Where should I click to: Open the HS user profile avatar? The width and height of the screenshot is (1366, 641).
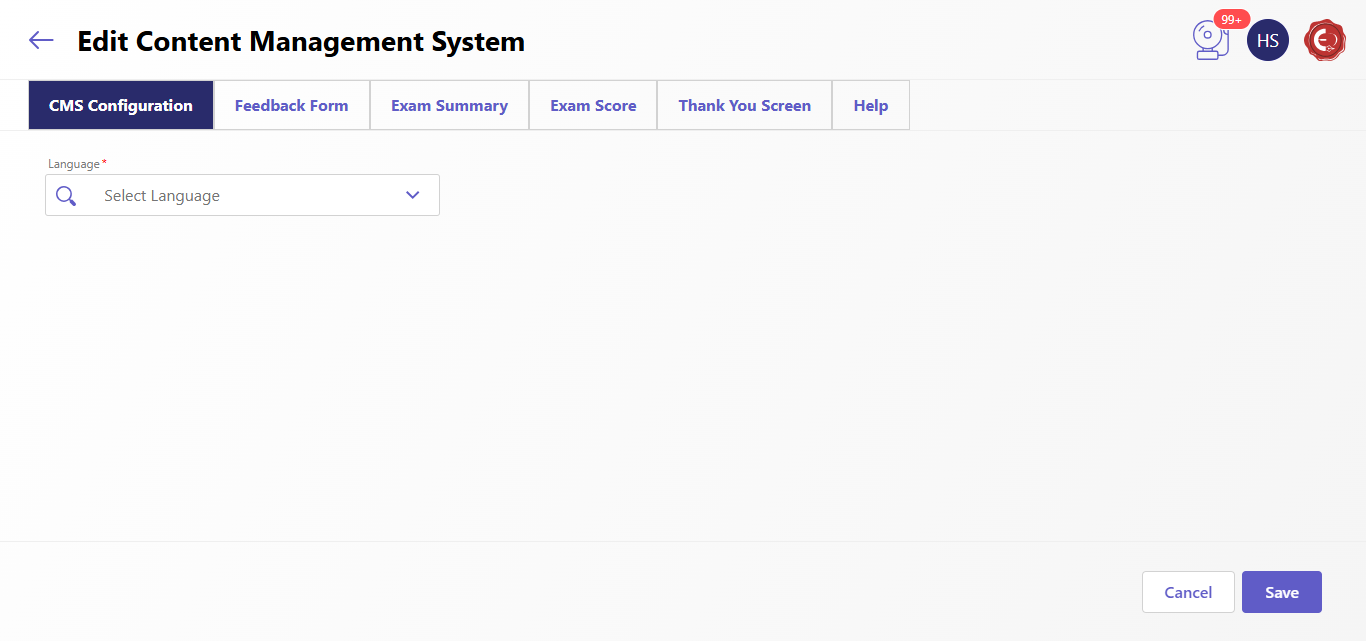click(x=1267, y=40)
